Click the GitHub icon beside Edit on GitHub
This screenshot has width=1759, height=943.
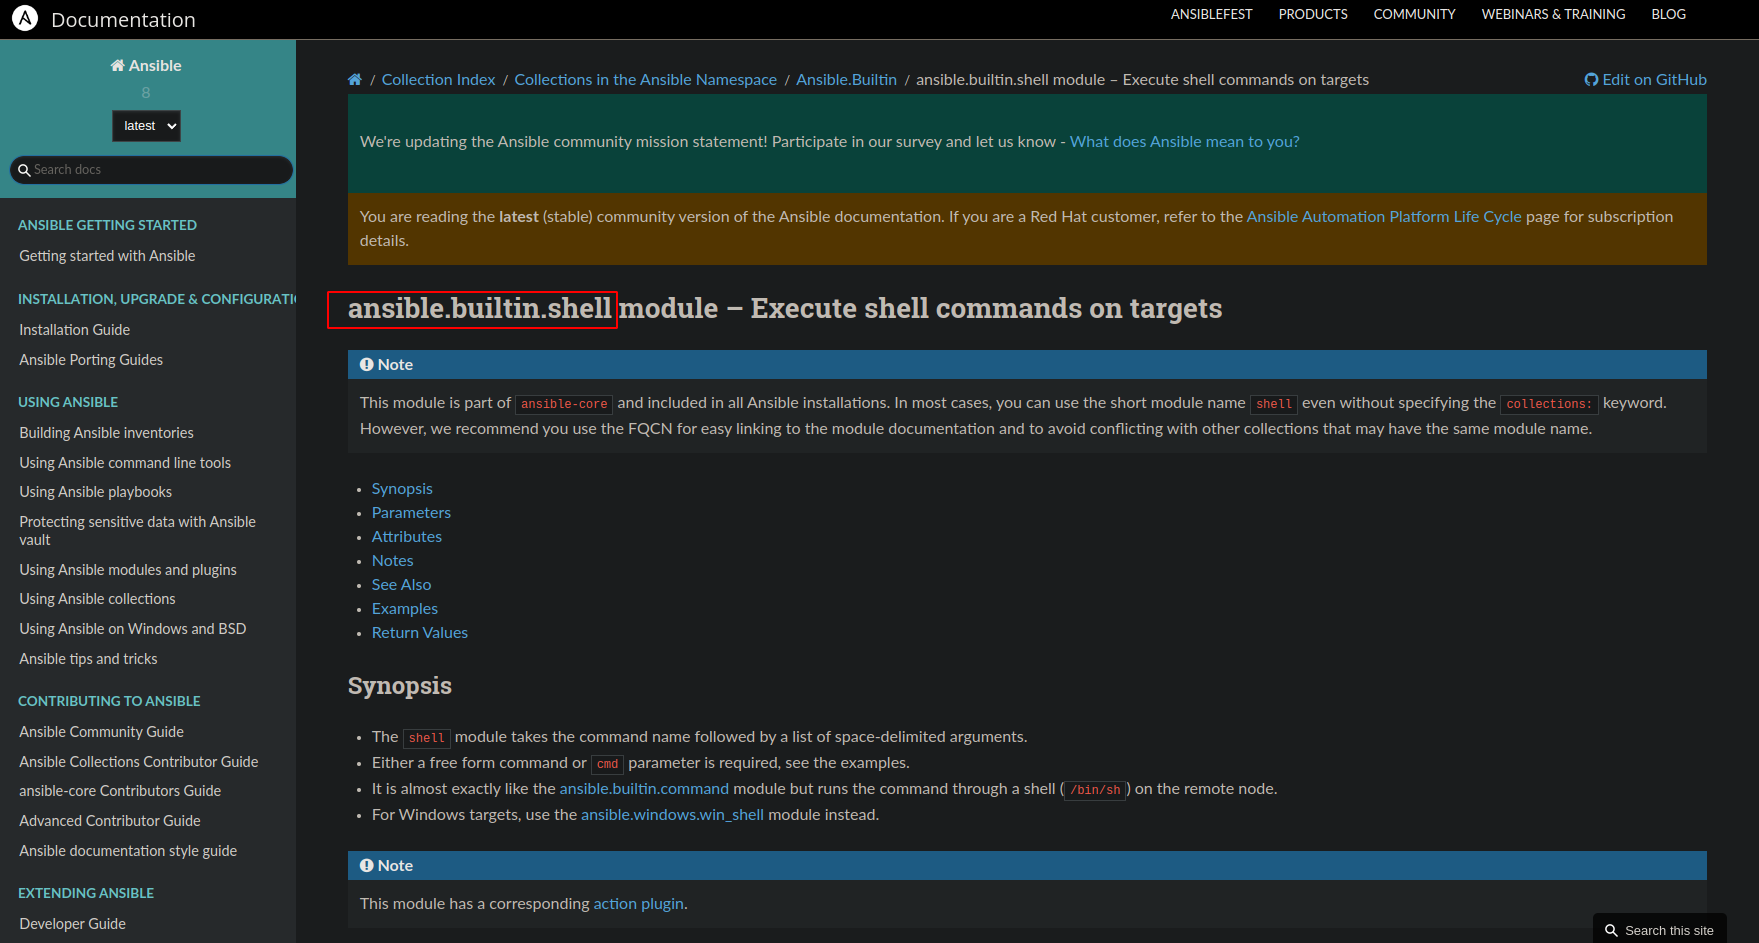coord(1591,80)
